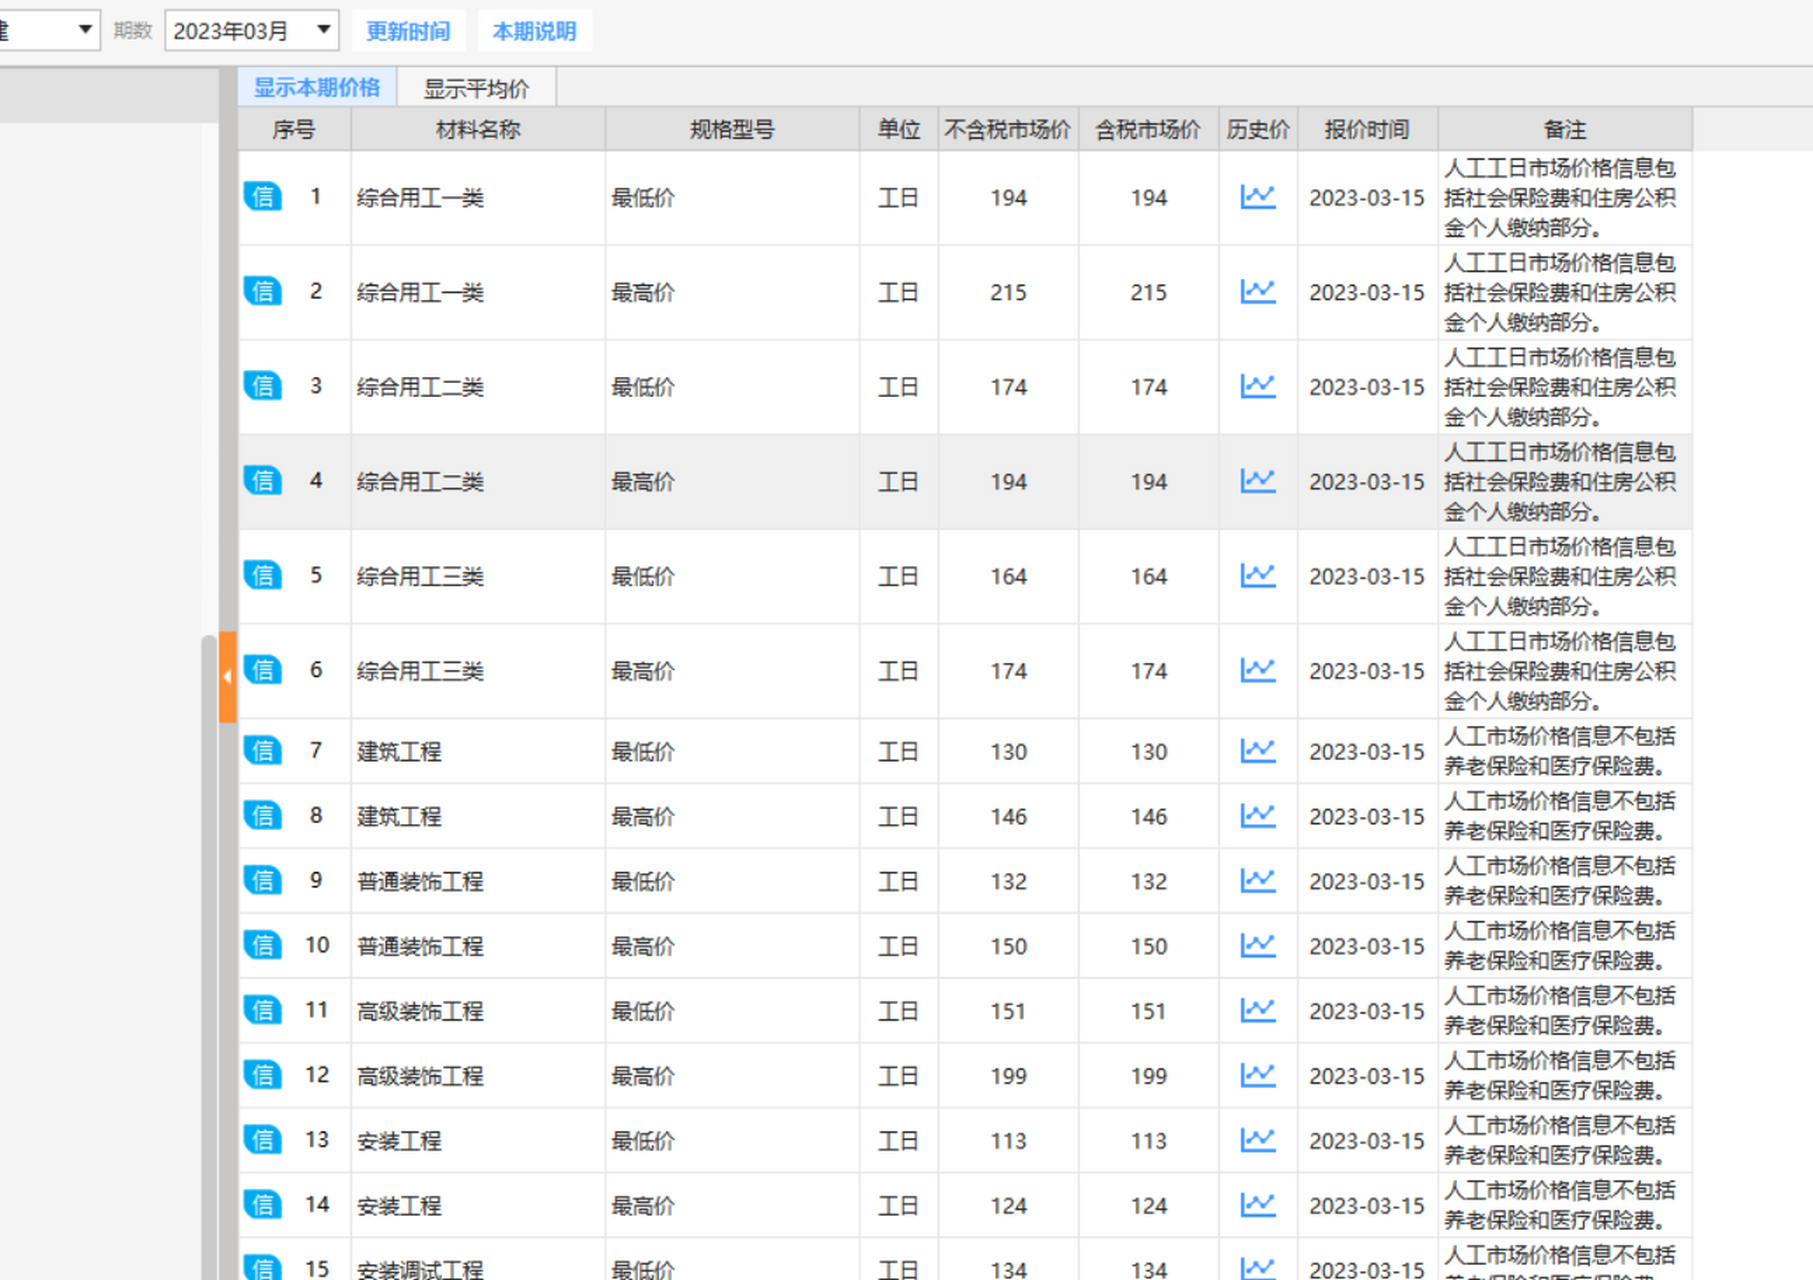Click the 更新时间 button
The width and height of the screenshot is (1813, 1280).
tap(408, 31)
